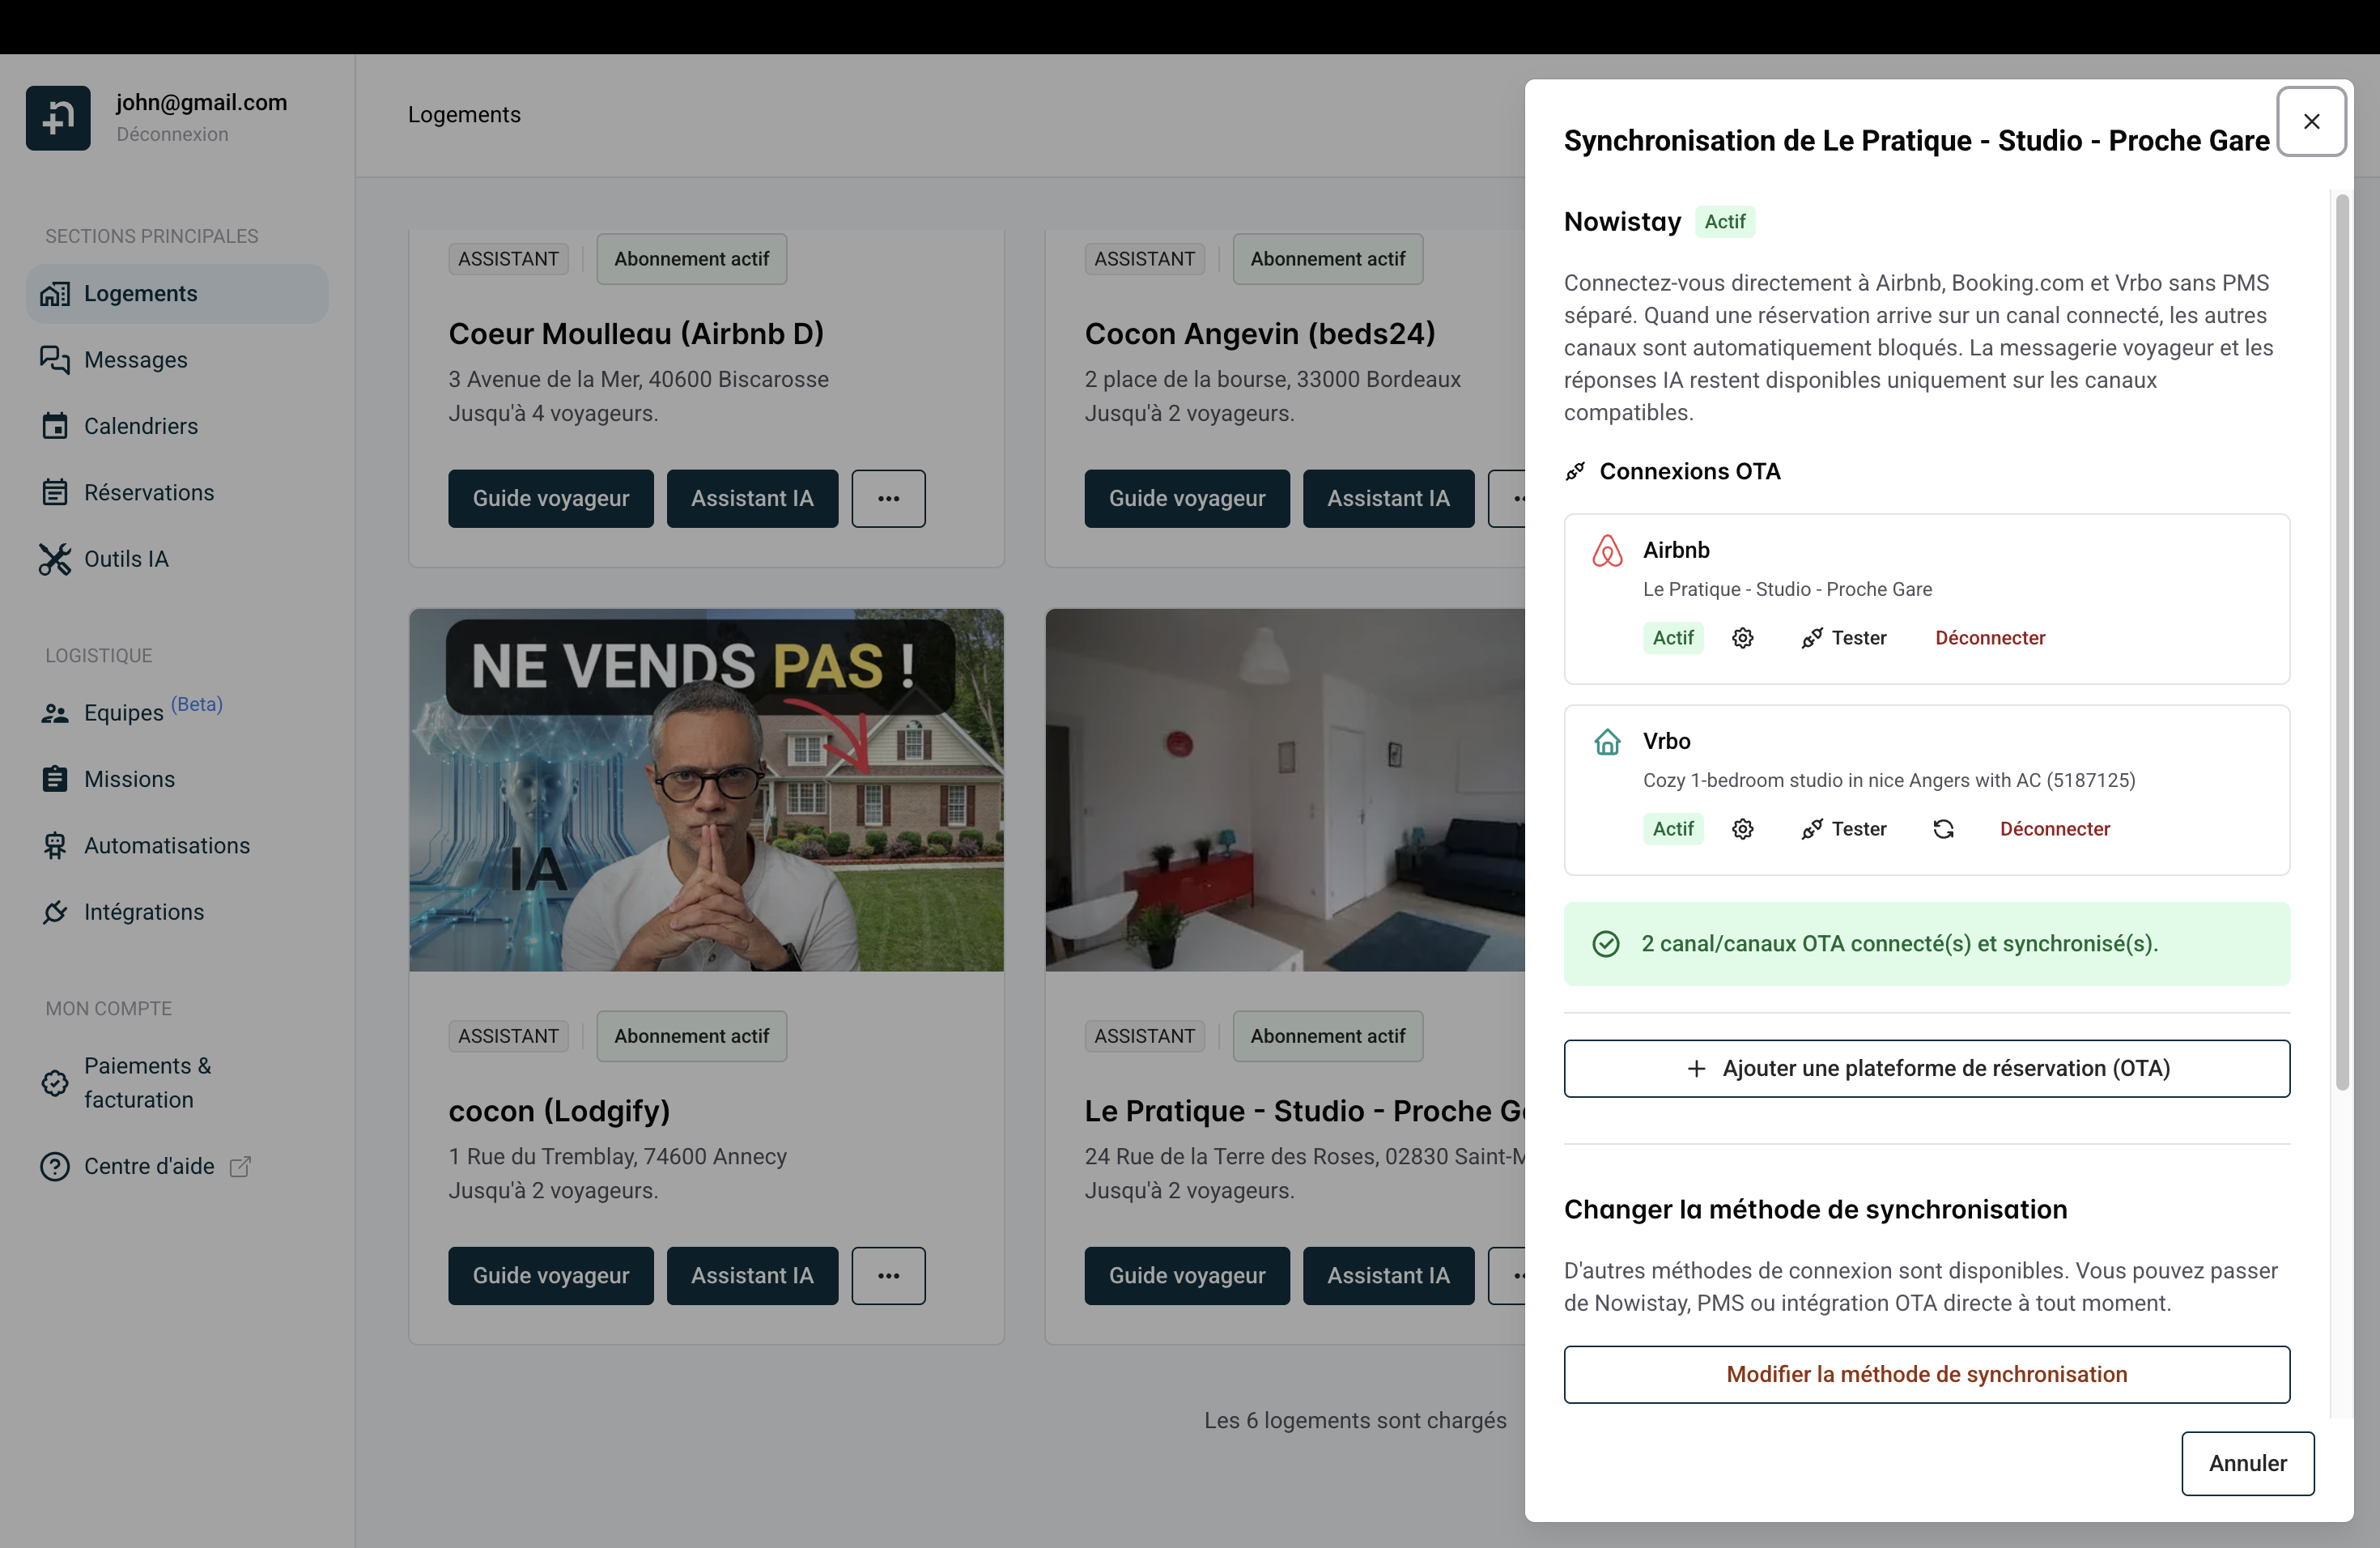Select Missions from the sidebar menu
This screenshot has width=2380, height=1548.
(x=130, y=779)
